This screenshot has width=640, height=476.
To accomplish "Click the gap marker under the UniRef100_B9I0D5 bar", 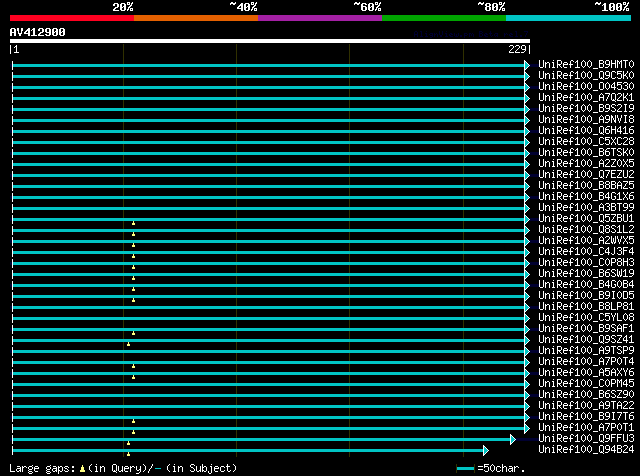I will [x=133, y=300].
